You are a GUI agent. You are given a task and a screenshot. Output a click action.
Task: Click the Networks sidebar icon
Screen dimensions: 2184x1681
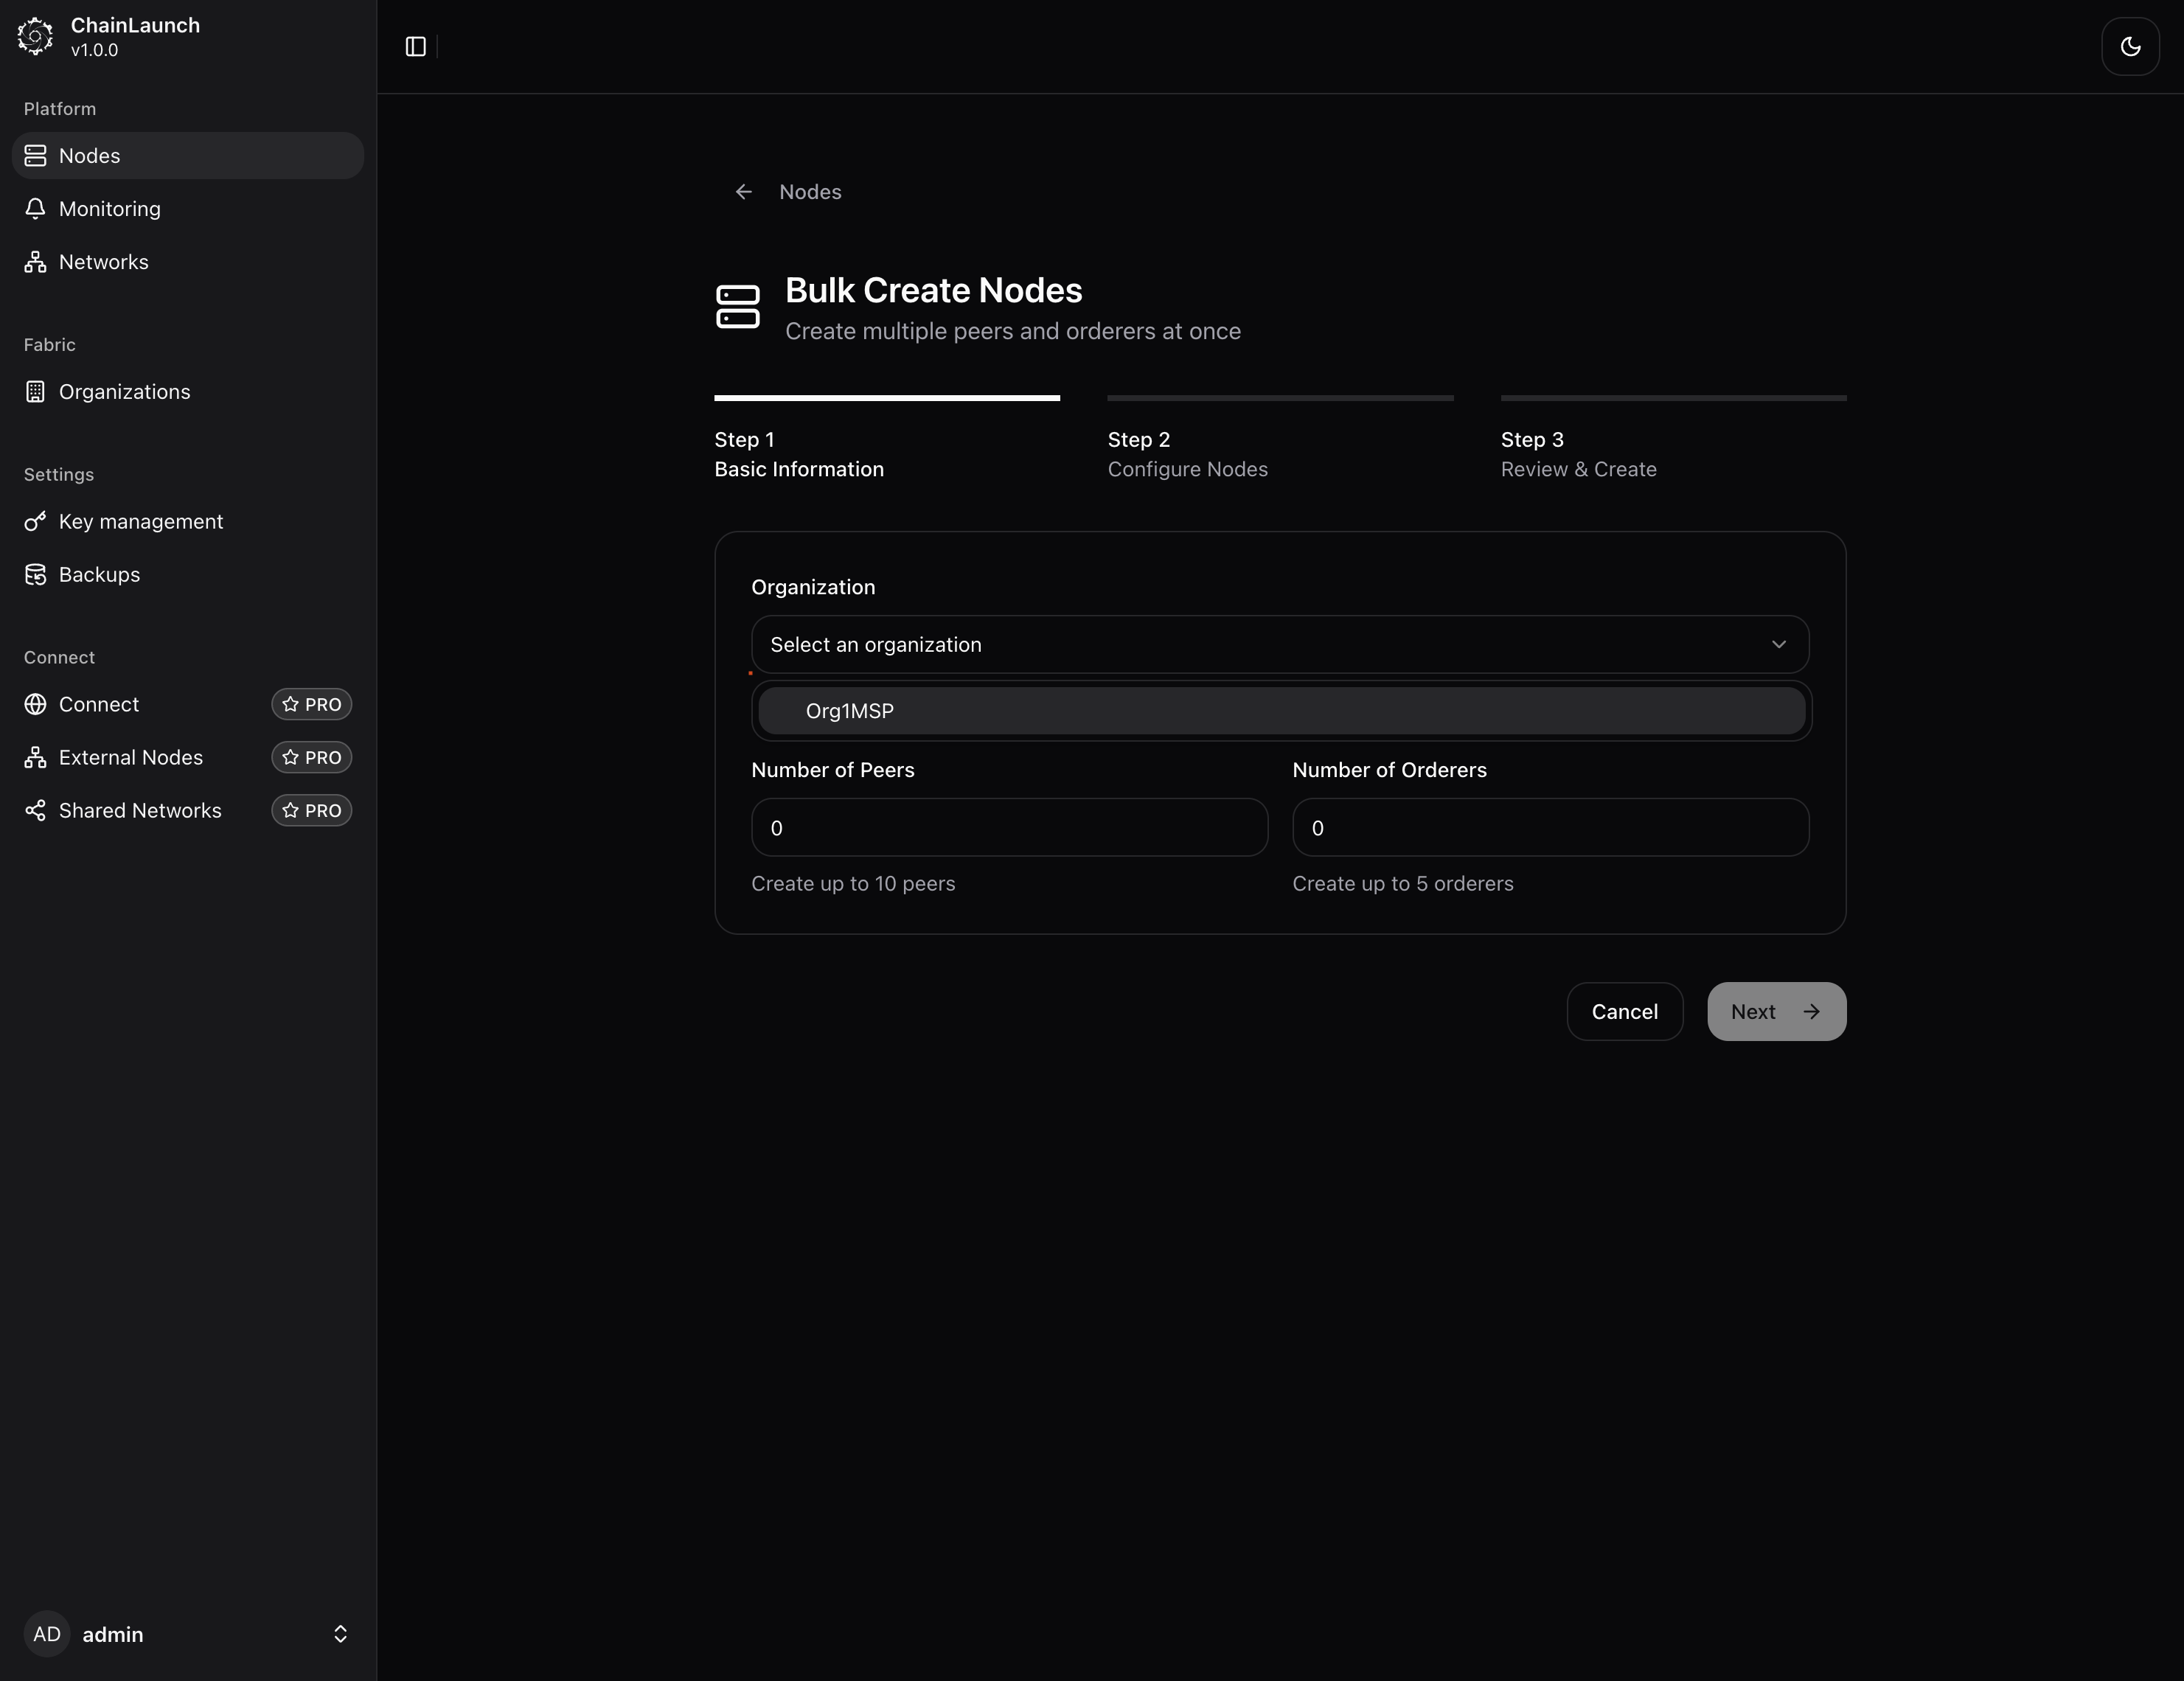pos(36,262)
